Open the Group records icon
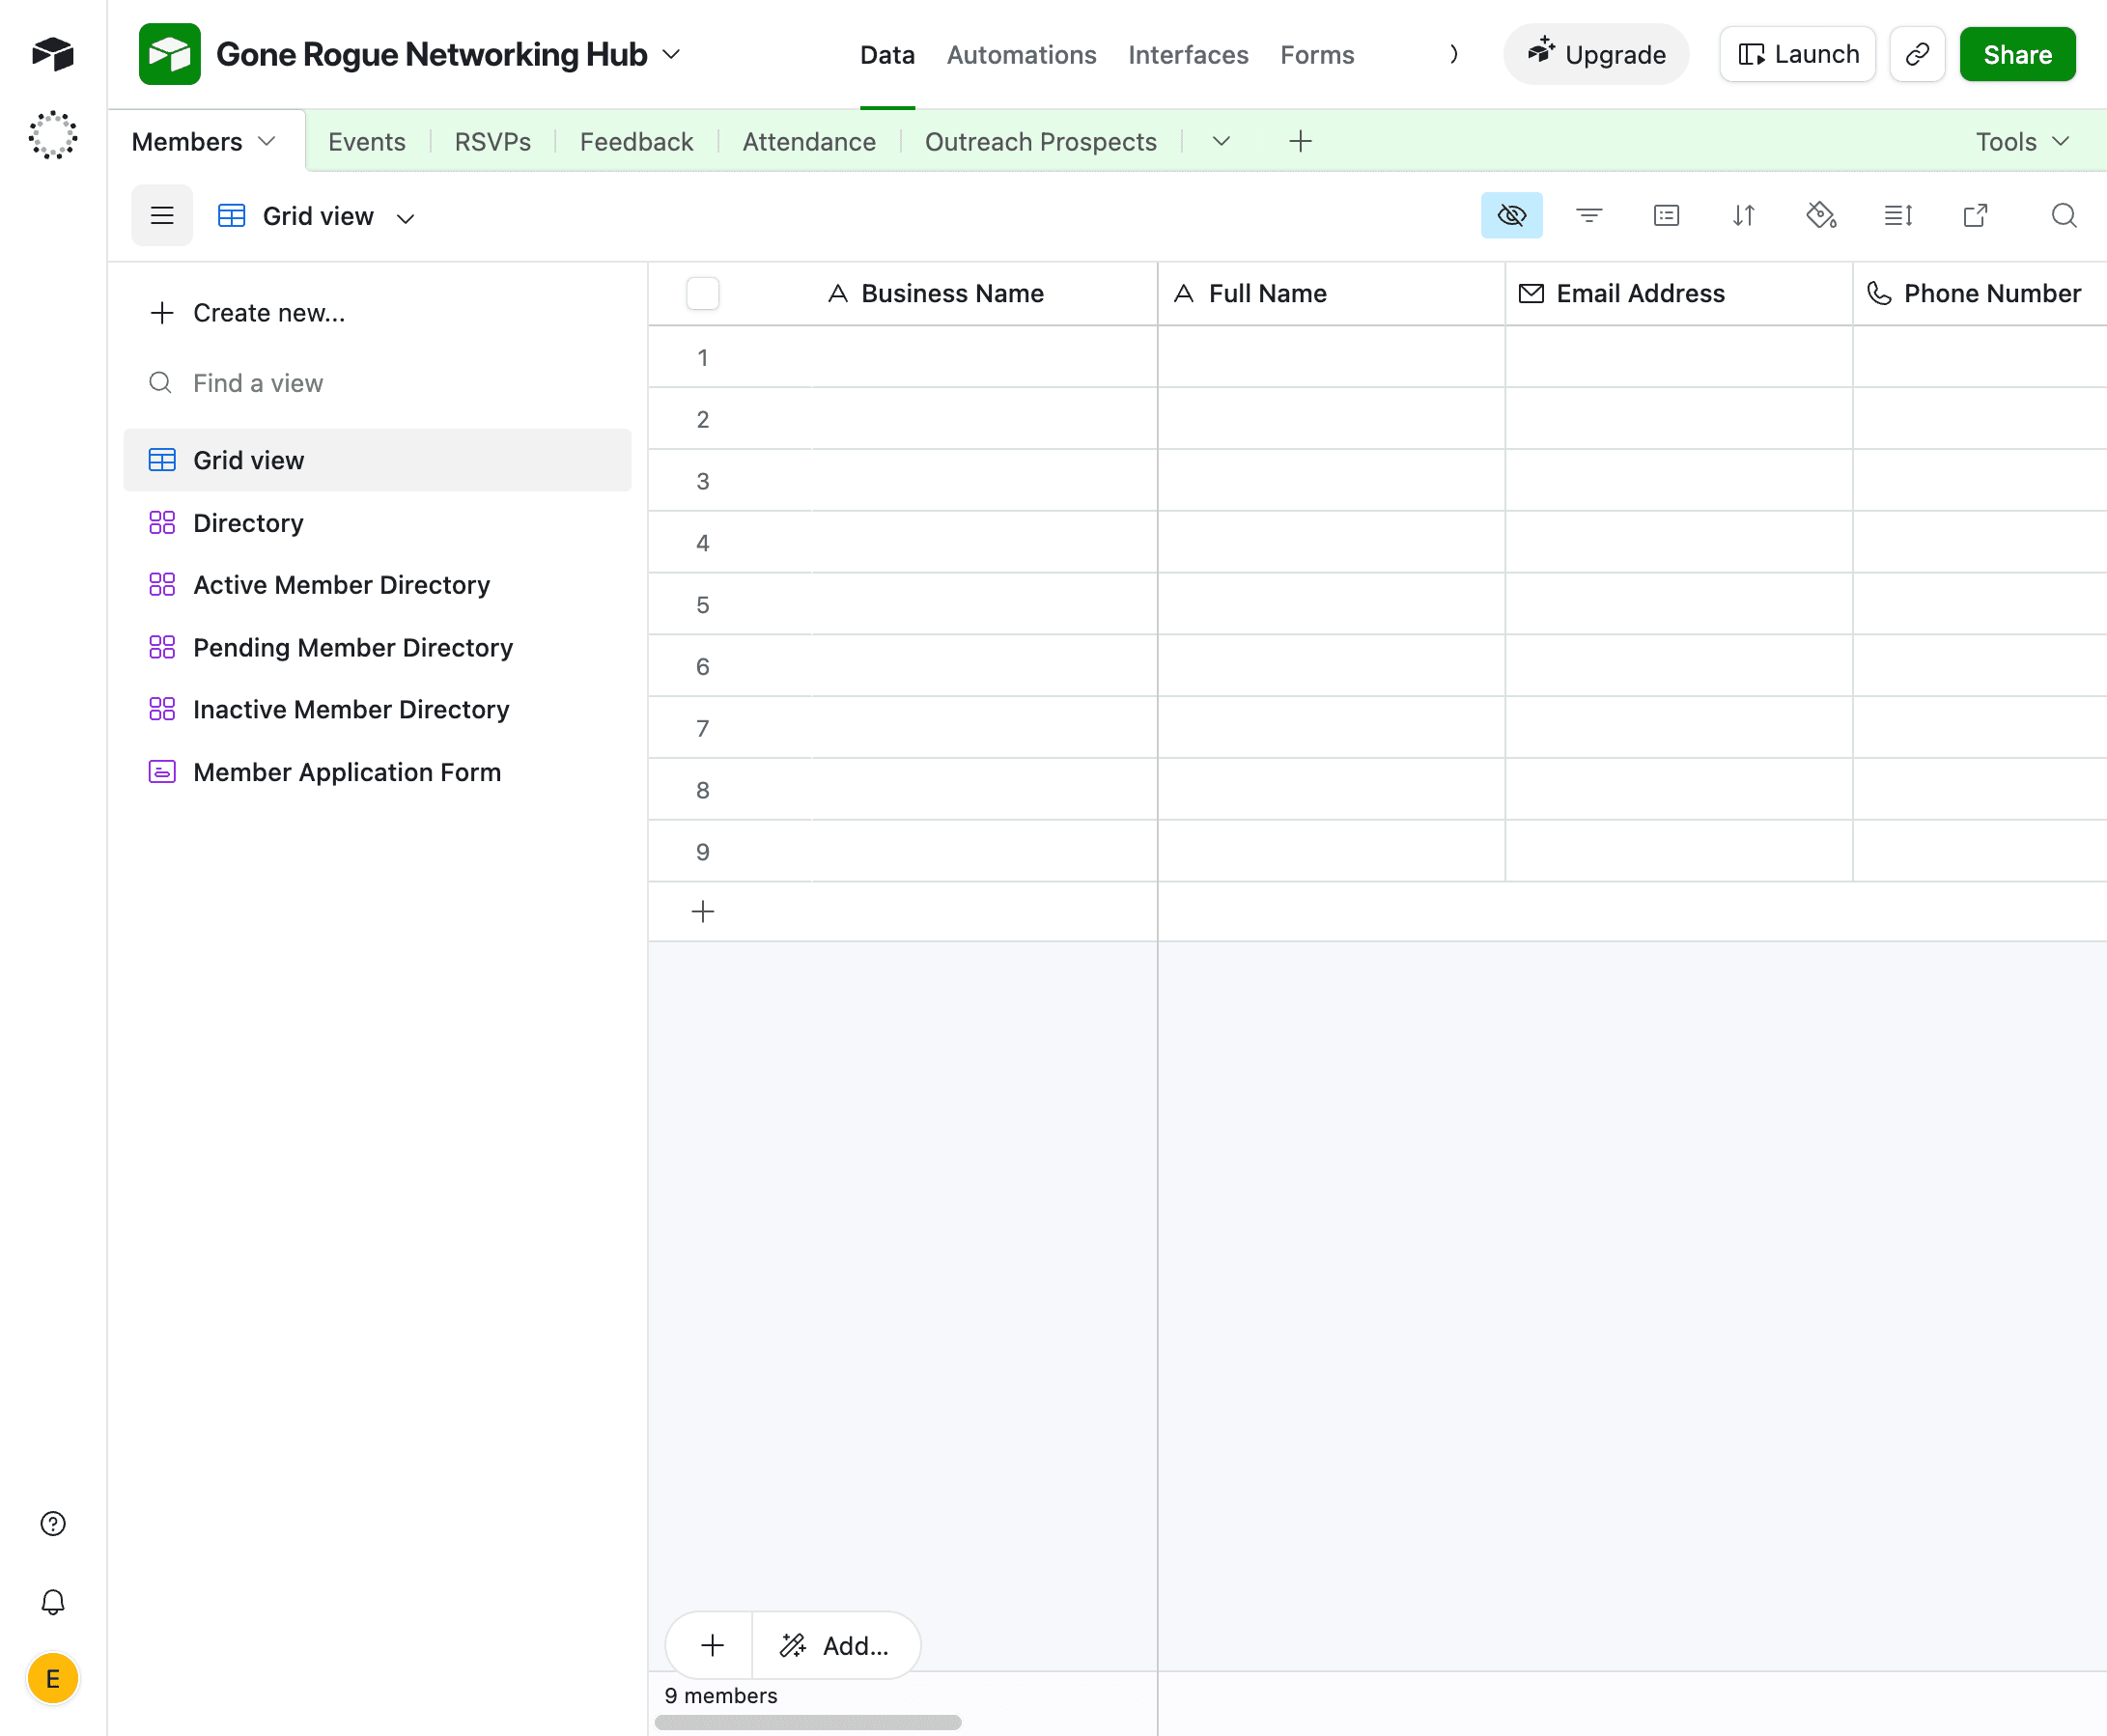This screenshot has width=2107, height=1736. (1666, 216)
